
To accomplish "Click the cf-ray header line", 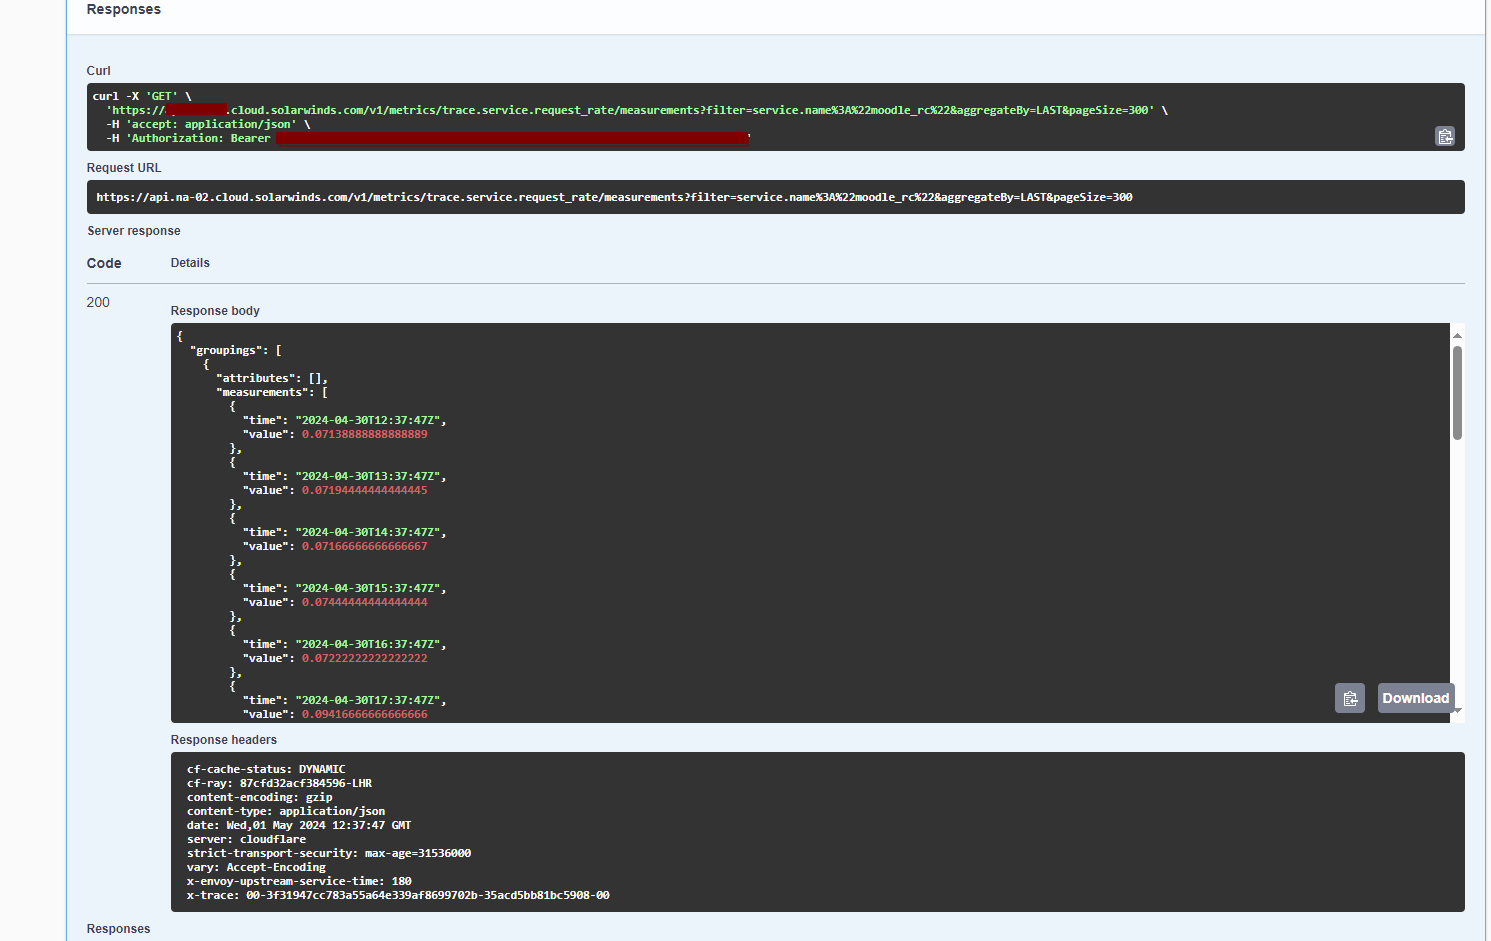I will coord(279,783).
